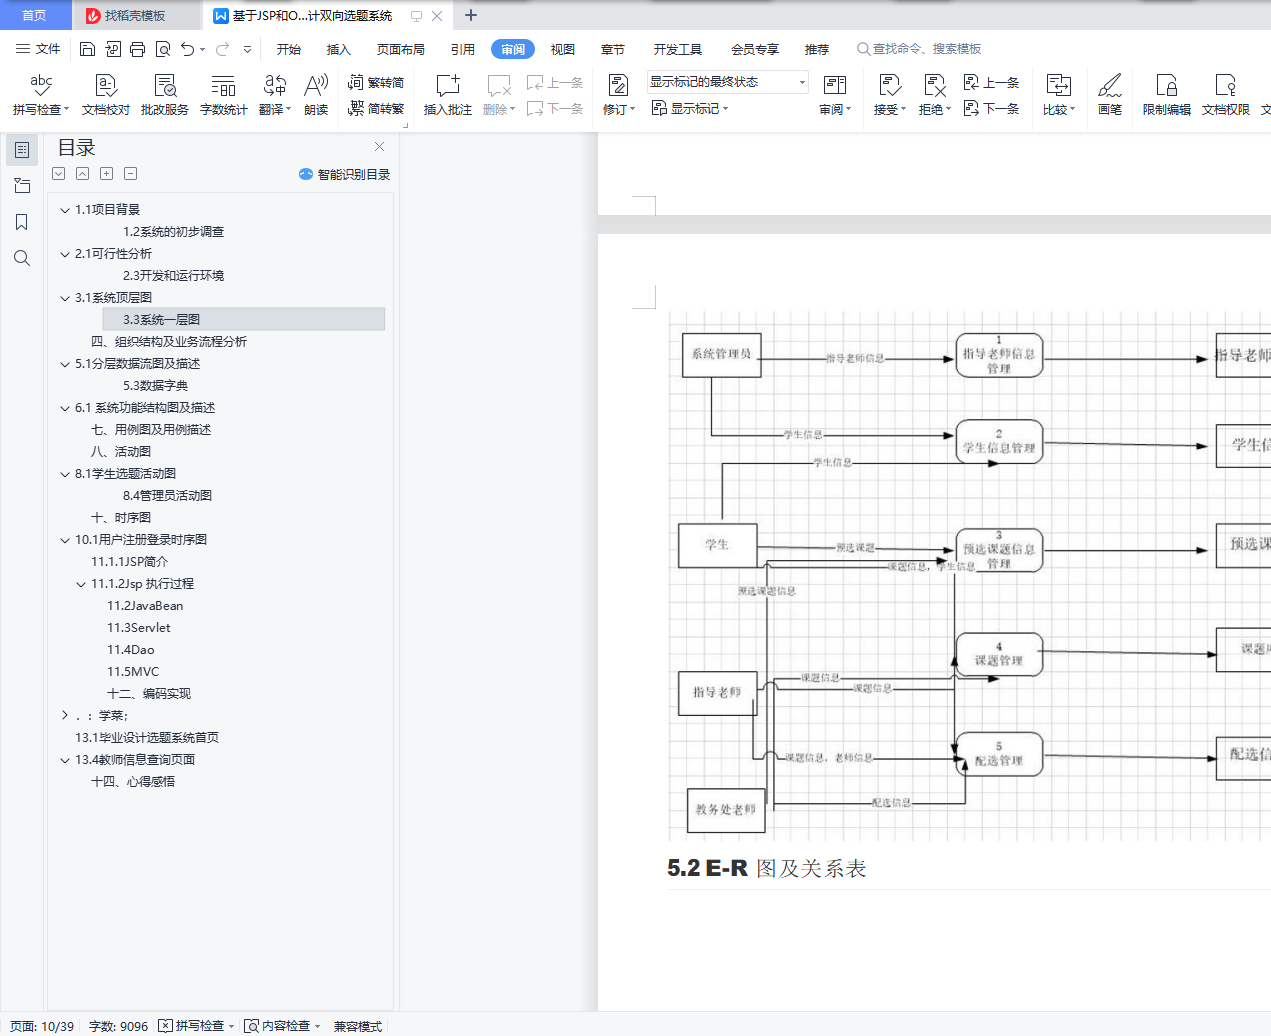
Task: Switch to the 视图 ribbon tab
Action: tap(563, 49)
